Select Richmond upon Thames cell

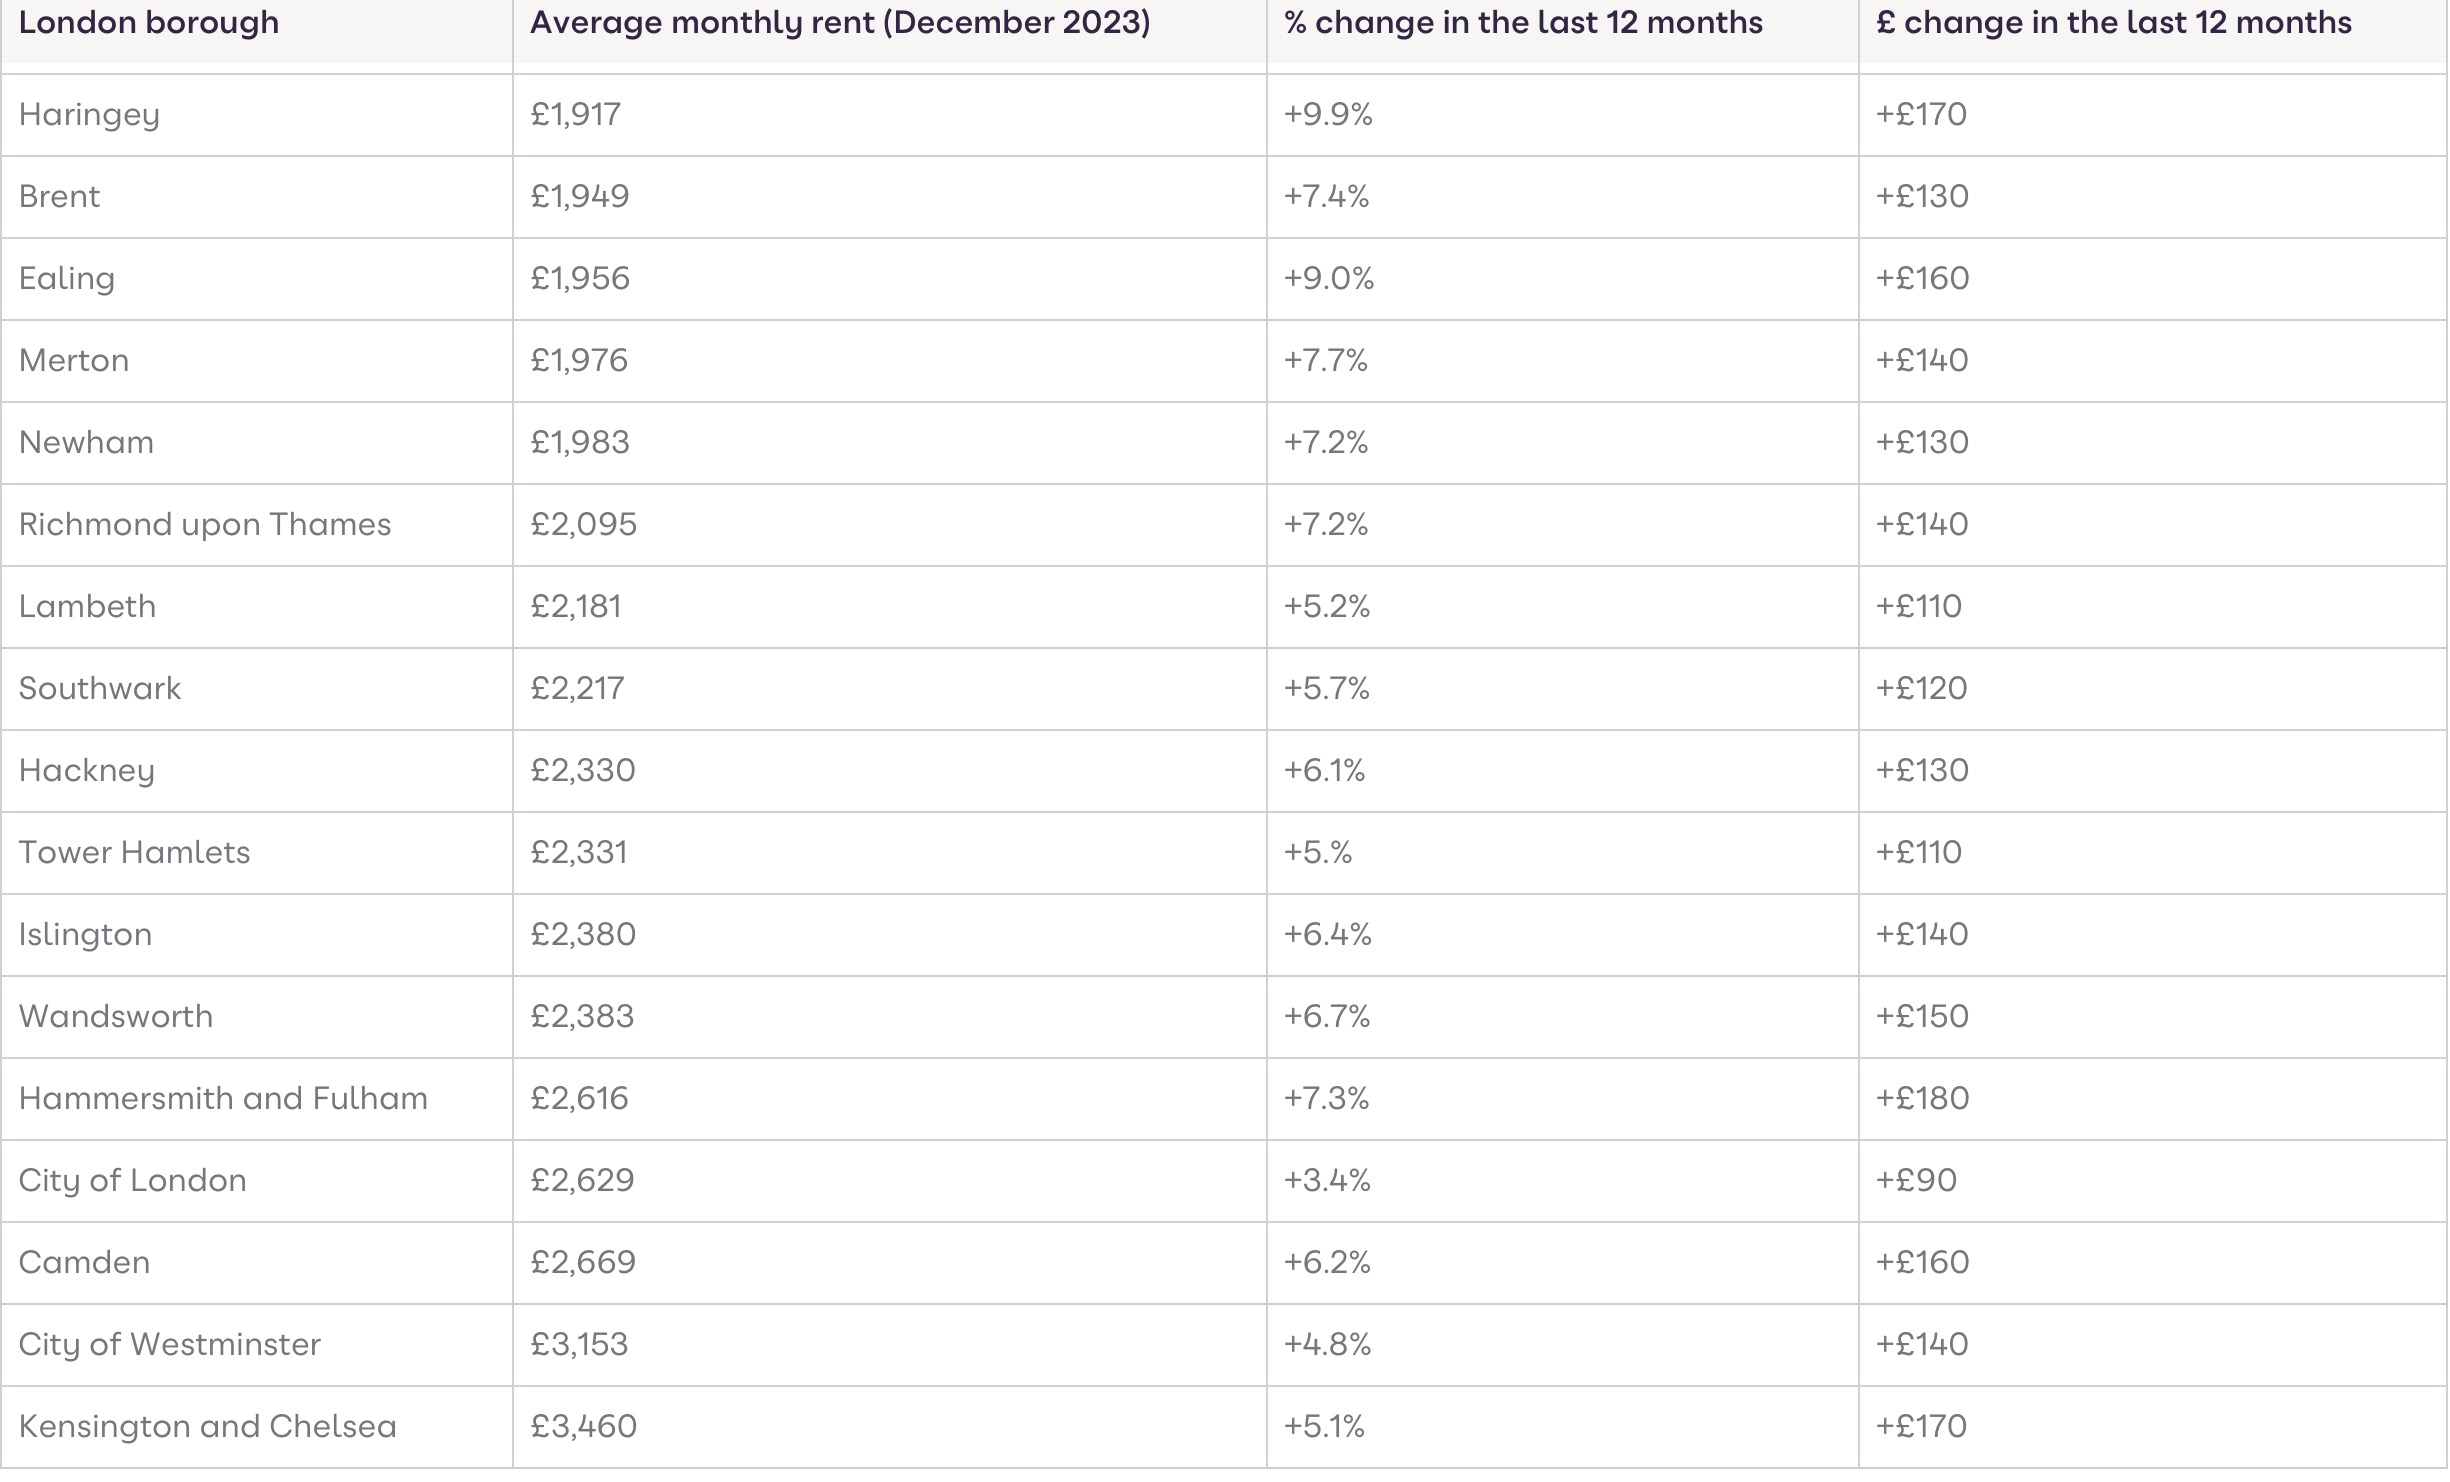click(205, 525)
